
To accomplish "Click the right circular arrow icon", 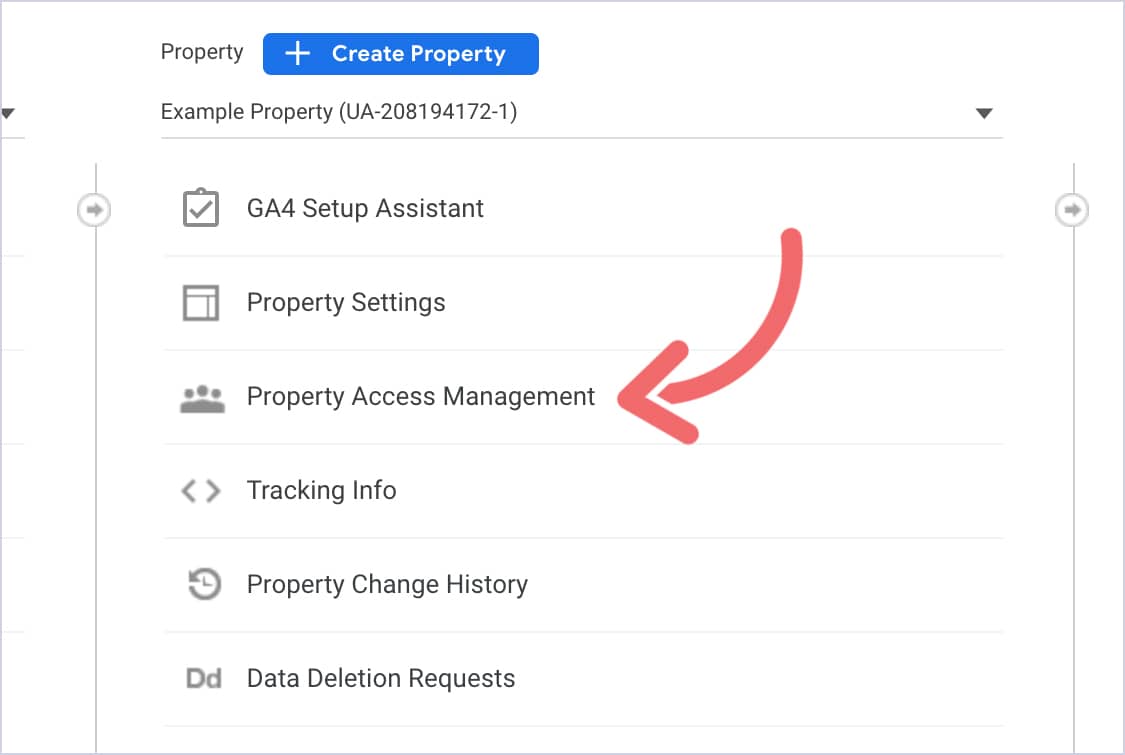I will [x=1071, y=209].
